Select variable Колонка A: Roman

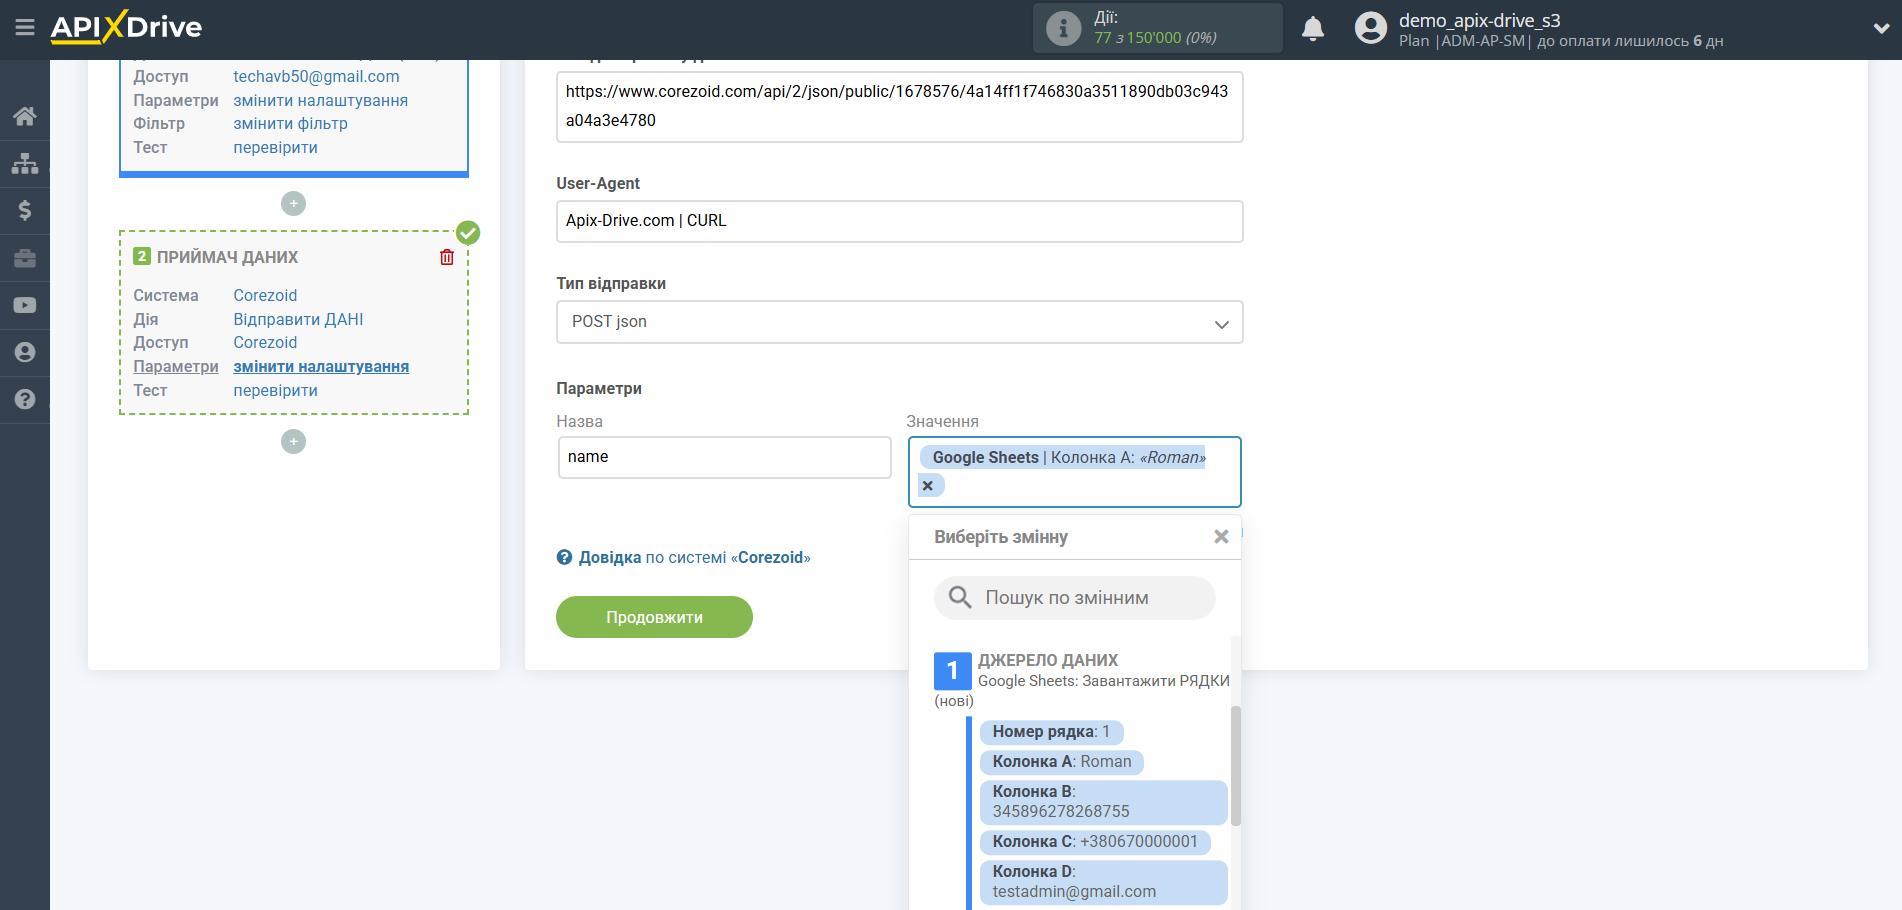click(x=1061, y=762)
